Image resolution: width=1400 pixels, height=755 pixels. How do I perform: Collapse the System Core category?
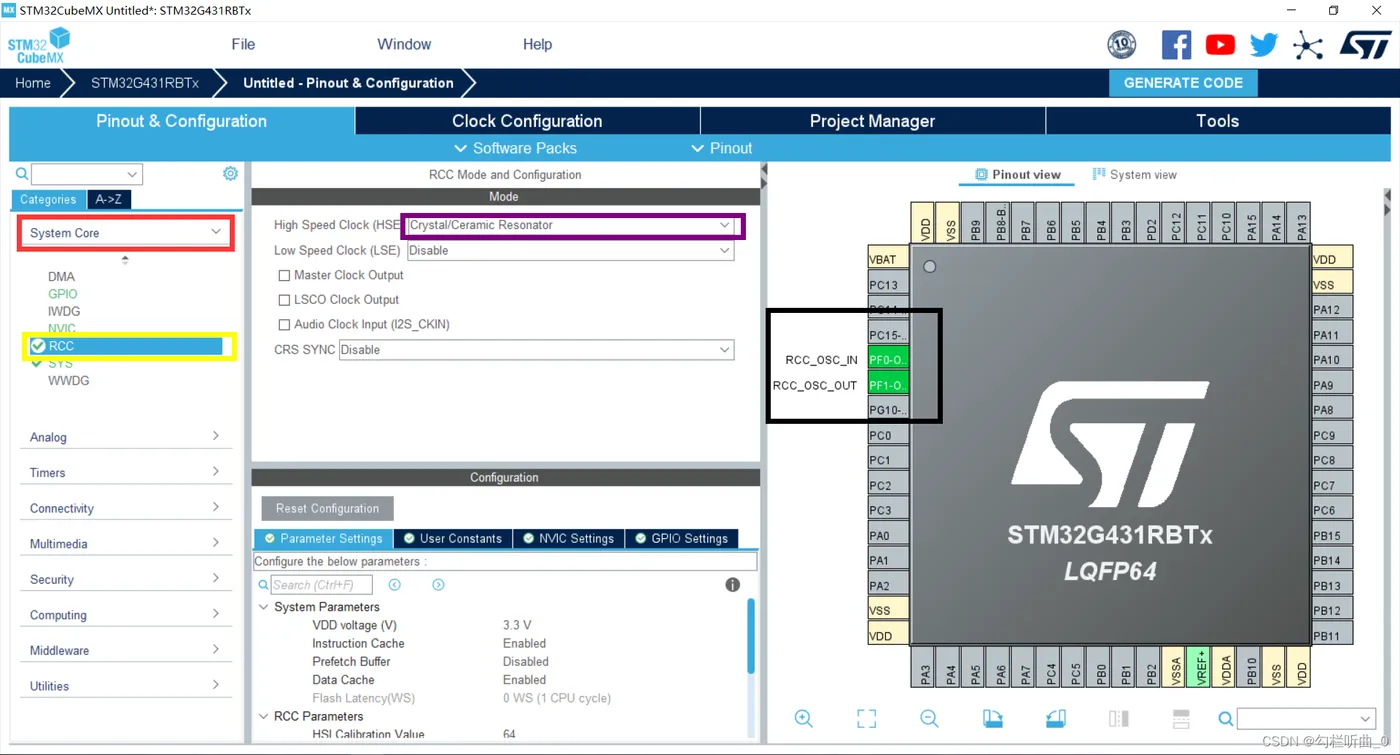[125, 233]
